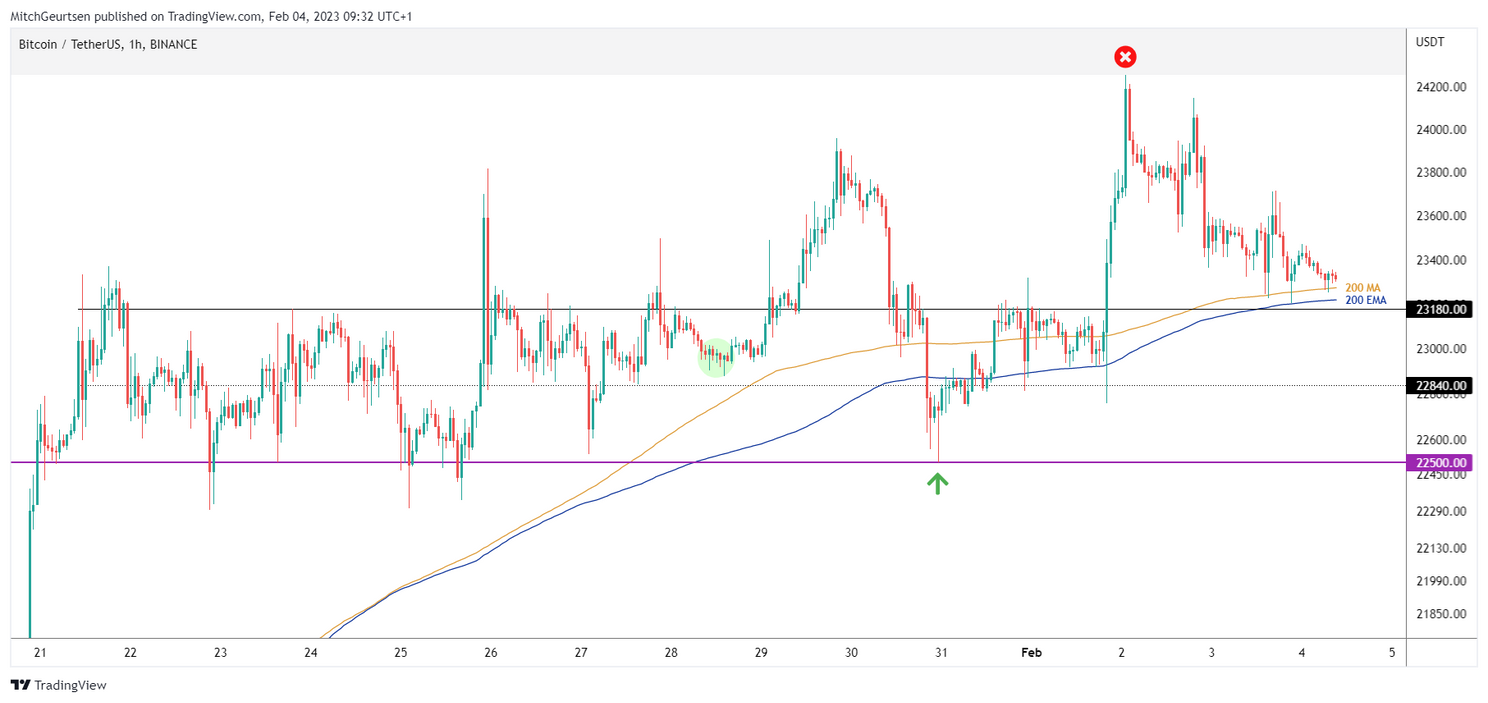This screenshot has height=703, width=1488.
Task: Click the MitchGeurtsen author name
Action: 47,16
